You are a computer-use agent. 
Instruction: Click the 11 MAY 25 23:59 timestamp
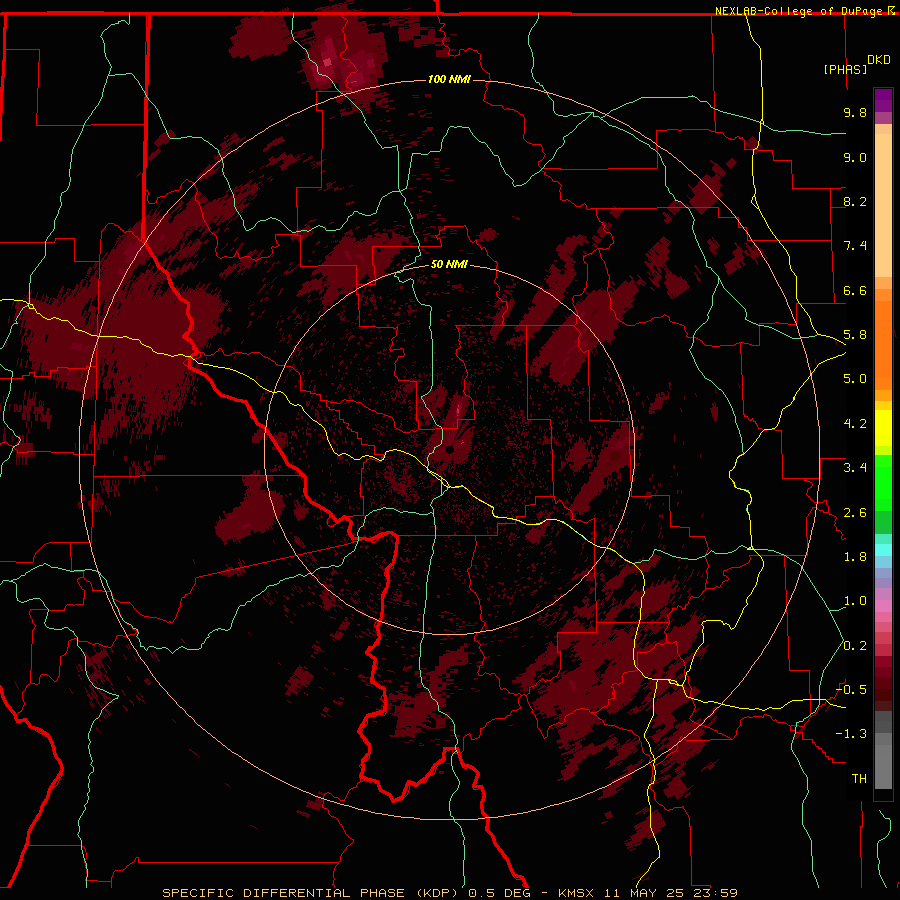click(671, 893)
